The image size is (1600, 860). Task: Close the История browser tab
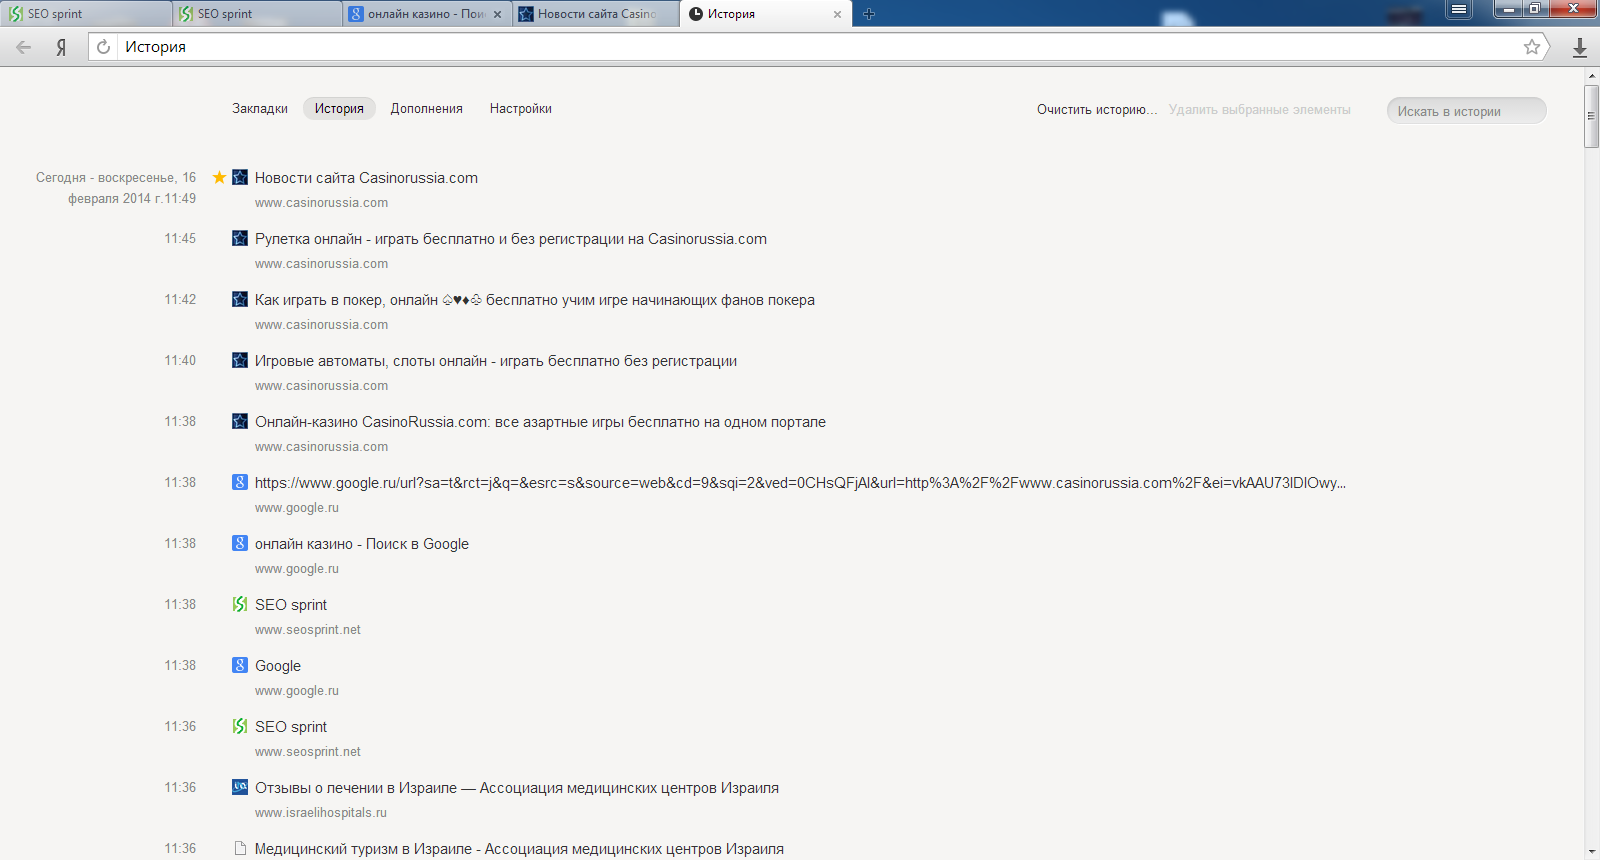click(x=837, y=14)
